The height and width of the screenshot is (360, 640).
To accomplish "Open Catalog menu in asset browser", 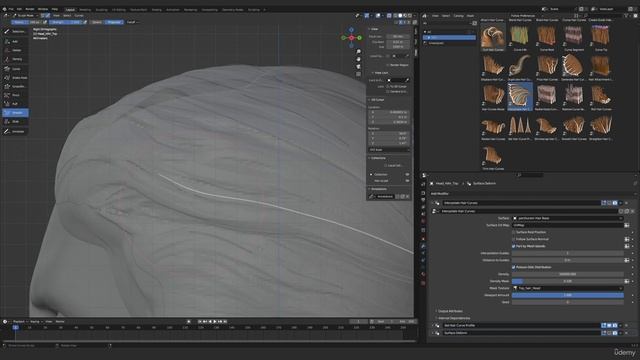I will click(458, 16).
